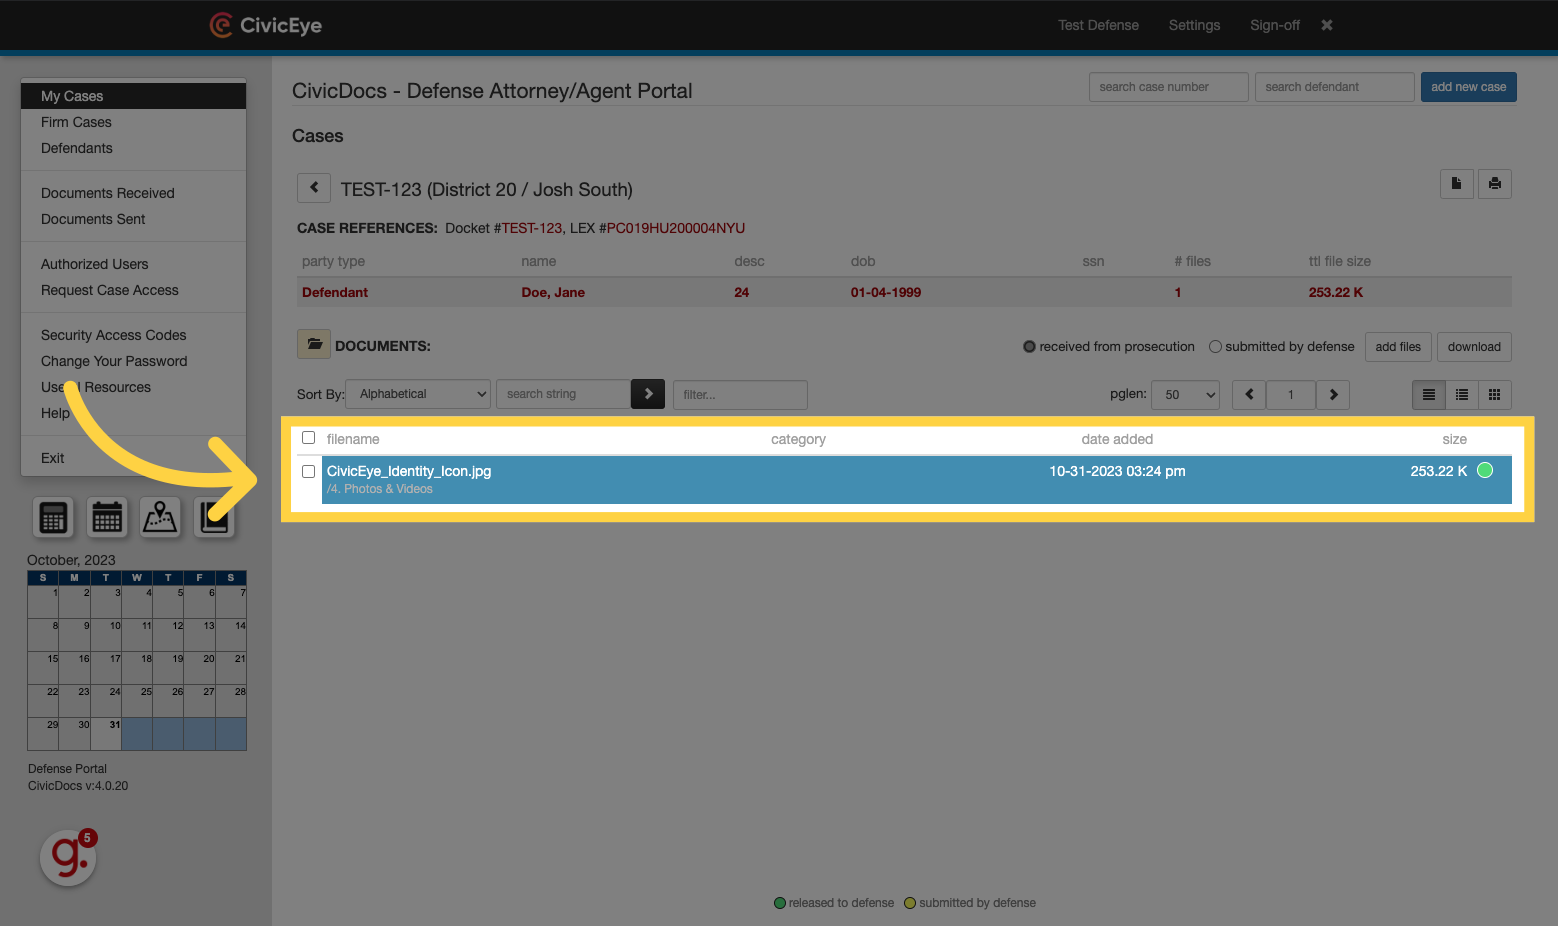Click Test Defense in the top bar
The width and height of the screenshot is (1558, 926).
pyautogui.click(x=1098, y=25)
